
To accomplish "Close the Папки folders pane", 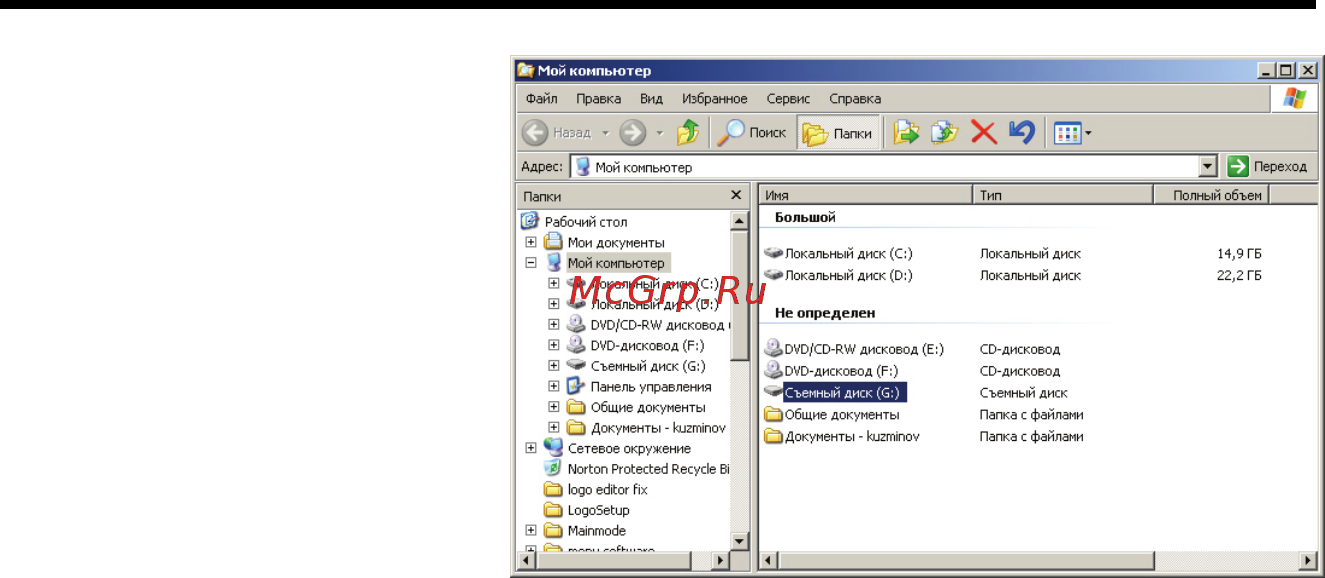I will pos(736,196).
